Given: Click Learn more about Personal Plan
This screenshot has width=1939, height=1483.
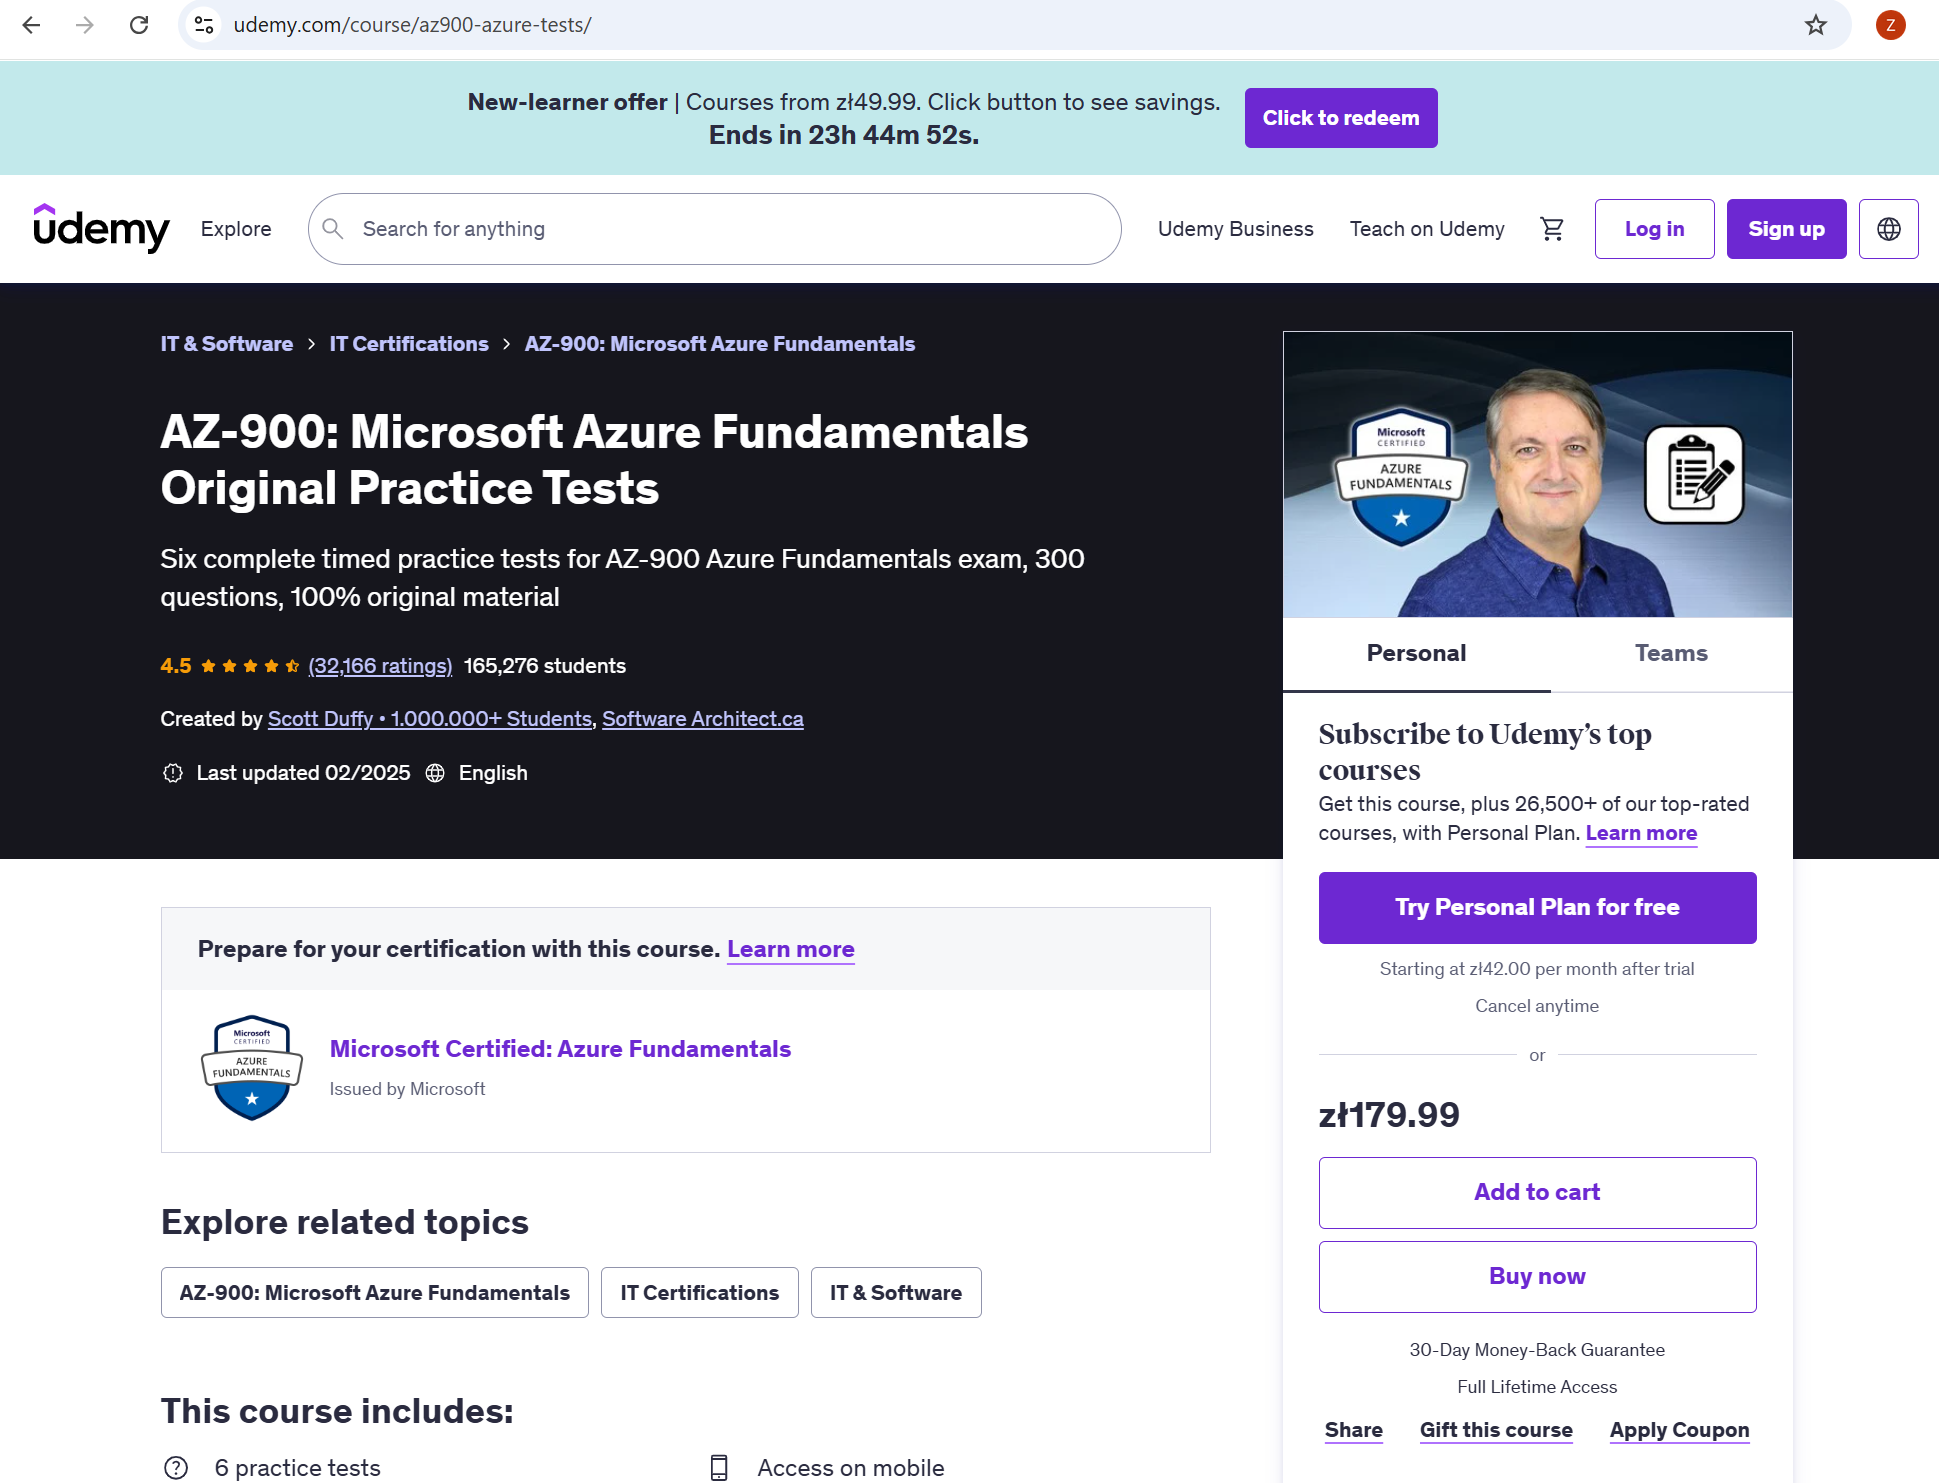Looking at the screenshot, I should pos(1641,833).
